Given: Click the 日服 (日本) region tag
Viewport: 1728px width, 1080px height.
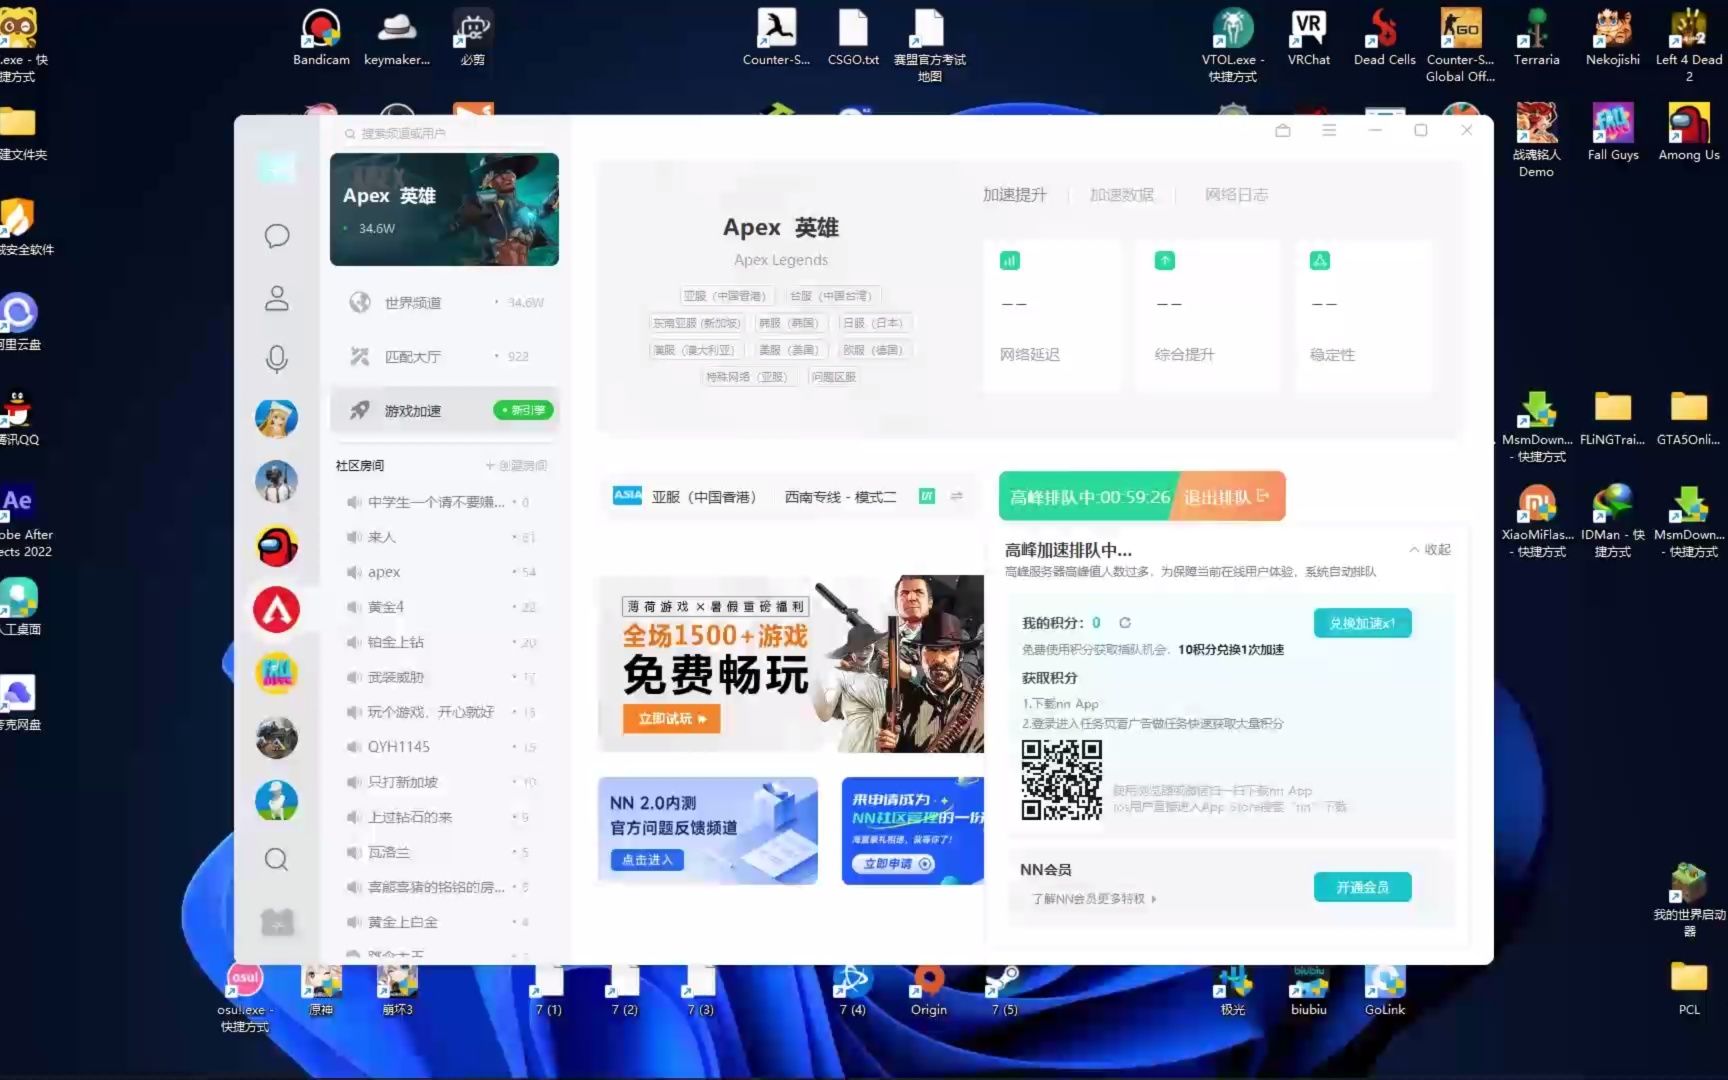Looking at the screenshot, I should 873,323.
